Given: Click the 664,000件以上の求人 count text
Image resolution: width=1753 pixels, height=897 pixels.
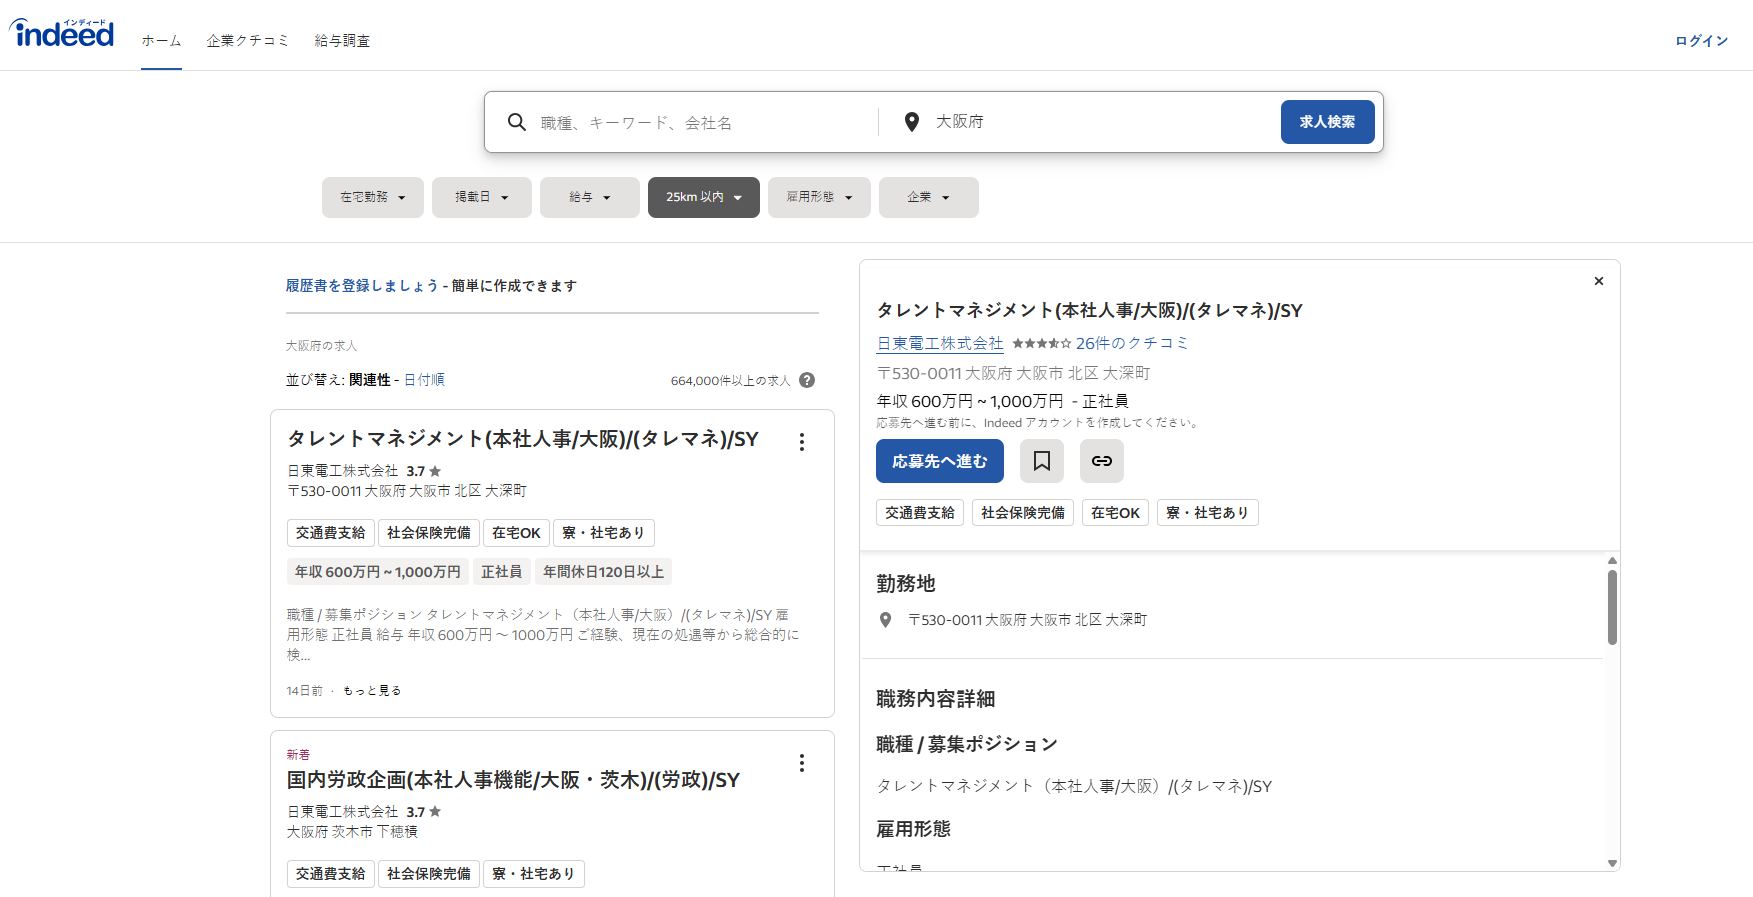Looking at the screenshot, I should (730, 381).
